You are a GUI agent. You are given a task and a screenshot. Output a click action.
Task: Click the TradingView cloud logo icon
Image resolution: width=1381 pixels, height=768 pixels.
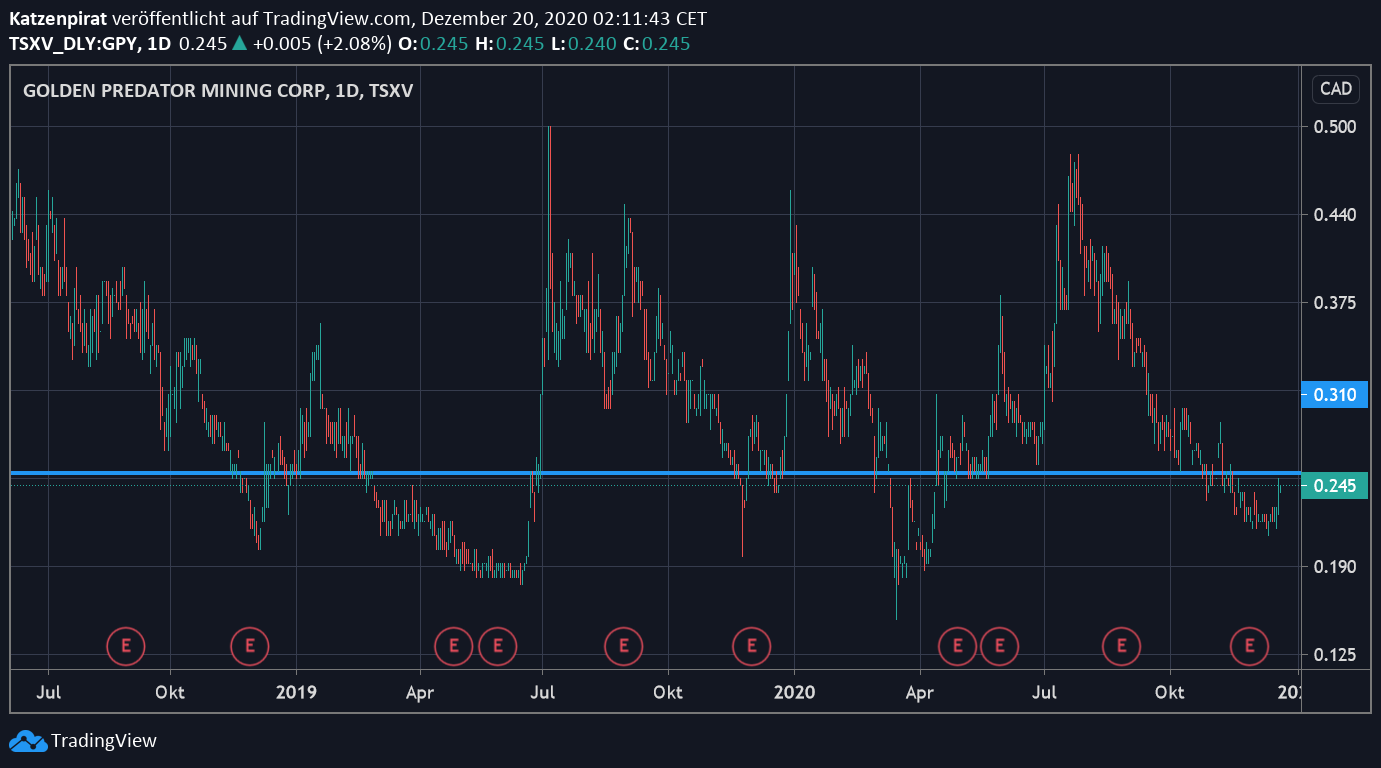click(28, 741)
